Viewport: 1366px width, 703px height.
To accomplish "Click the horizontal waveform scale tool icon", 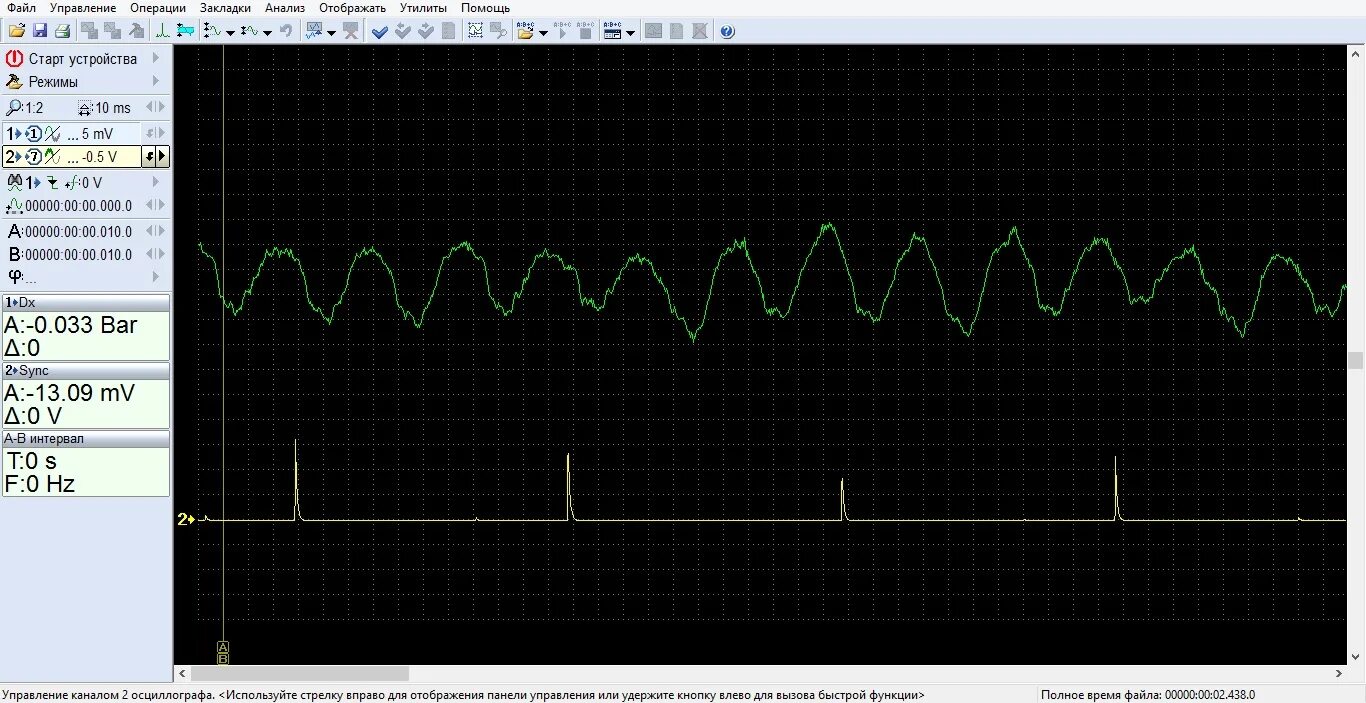I will pyautogui.click(x=249, y=31).
